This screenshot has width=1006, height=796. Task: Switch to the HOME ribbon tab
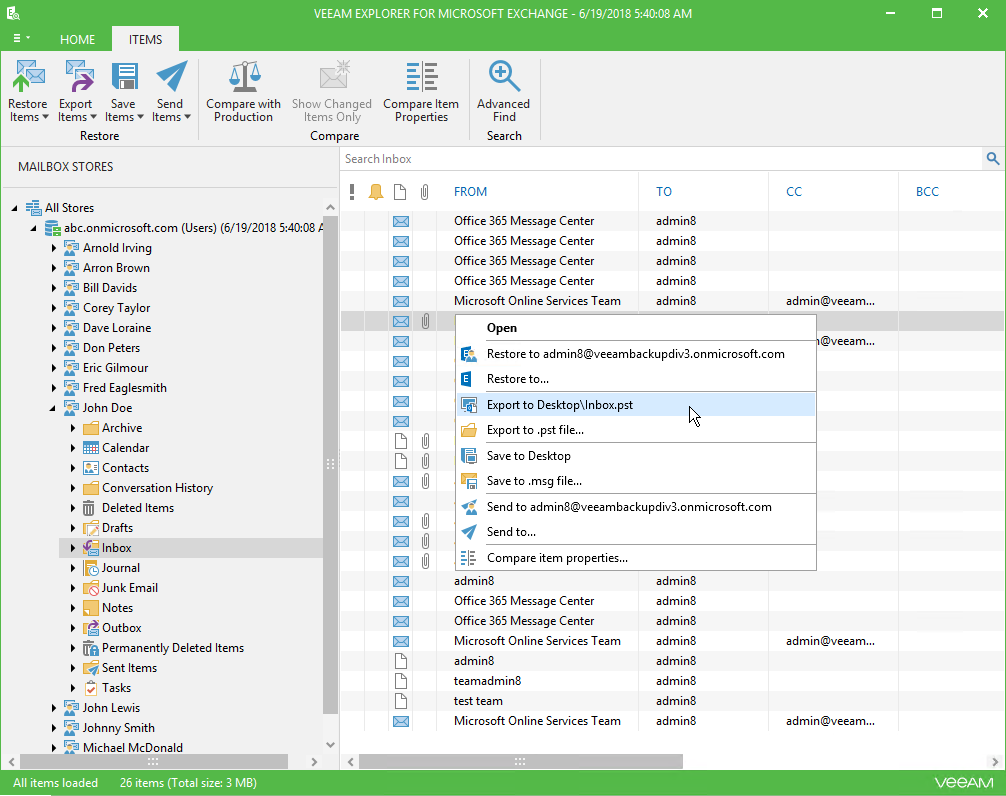click(78, 39)
